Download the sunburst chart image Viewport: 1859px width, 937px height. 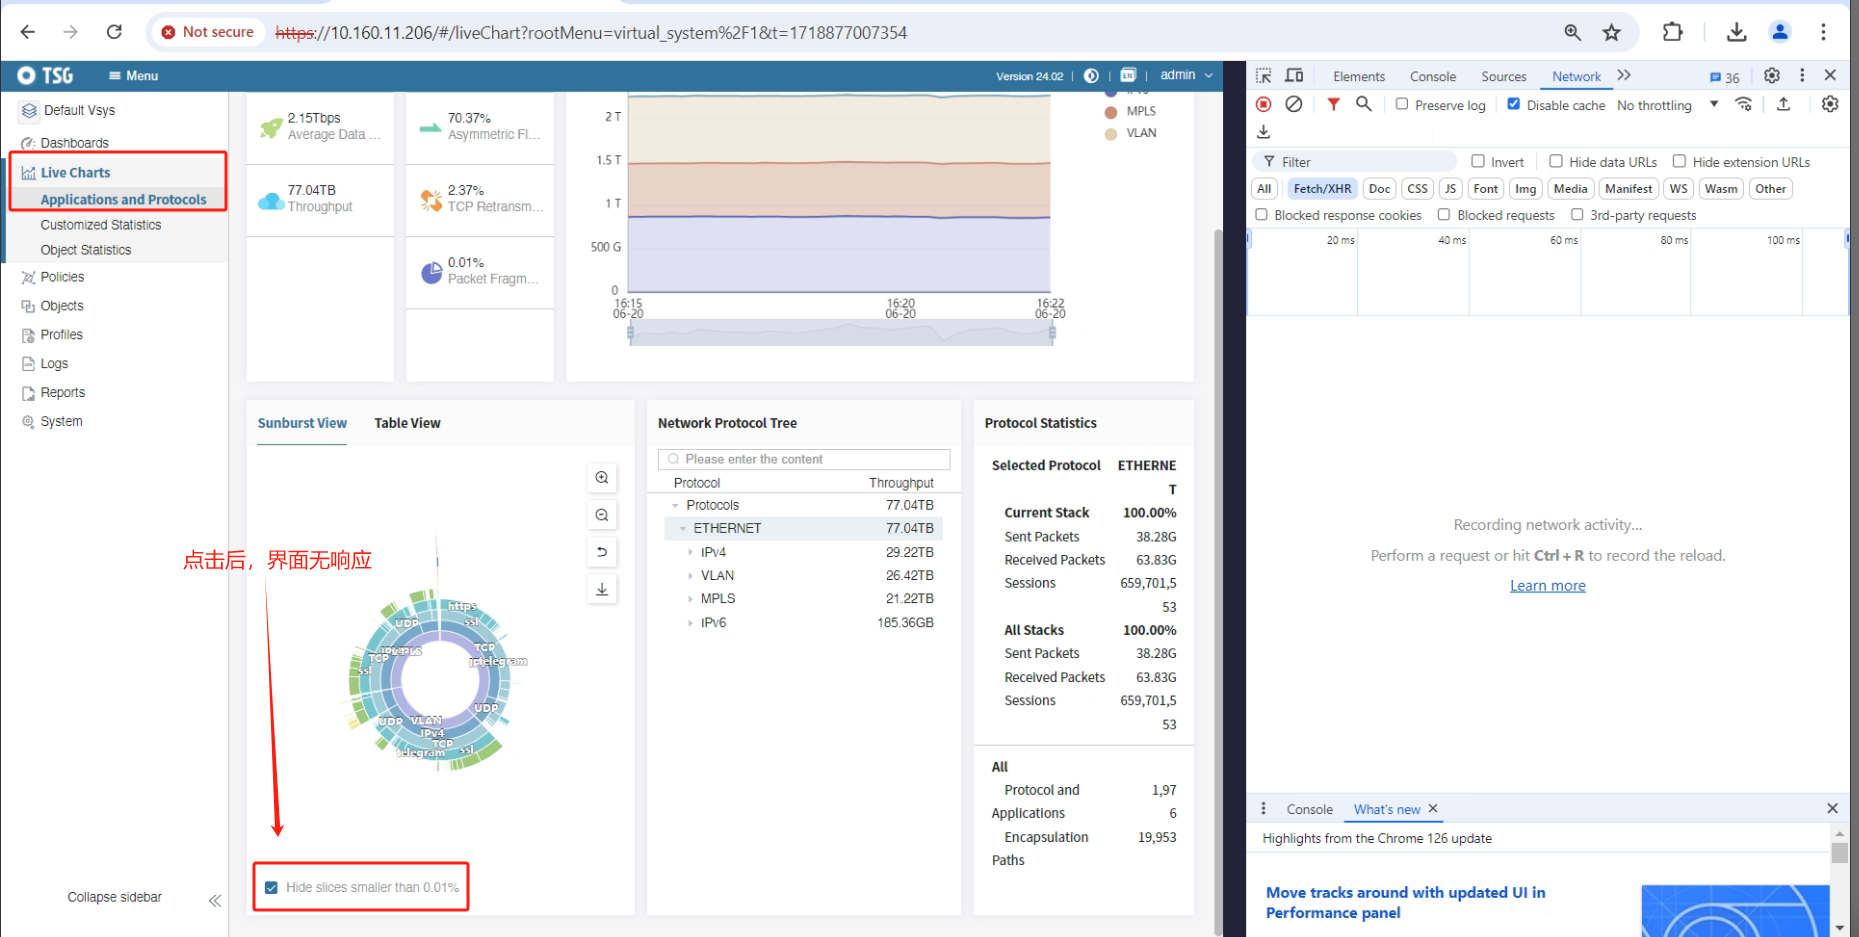tap(602, 590)
